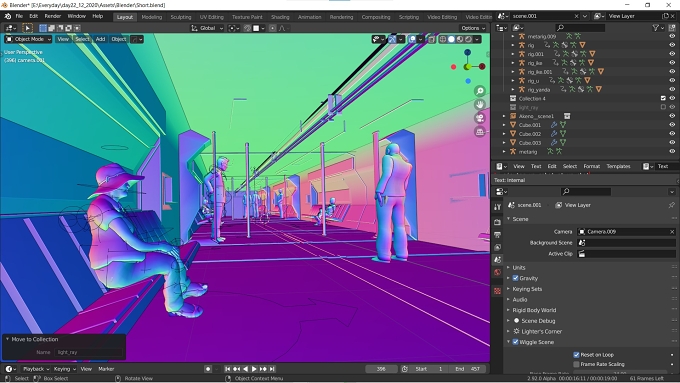
Task: Click the Templates menu in text editor
Action: point(618,167)
